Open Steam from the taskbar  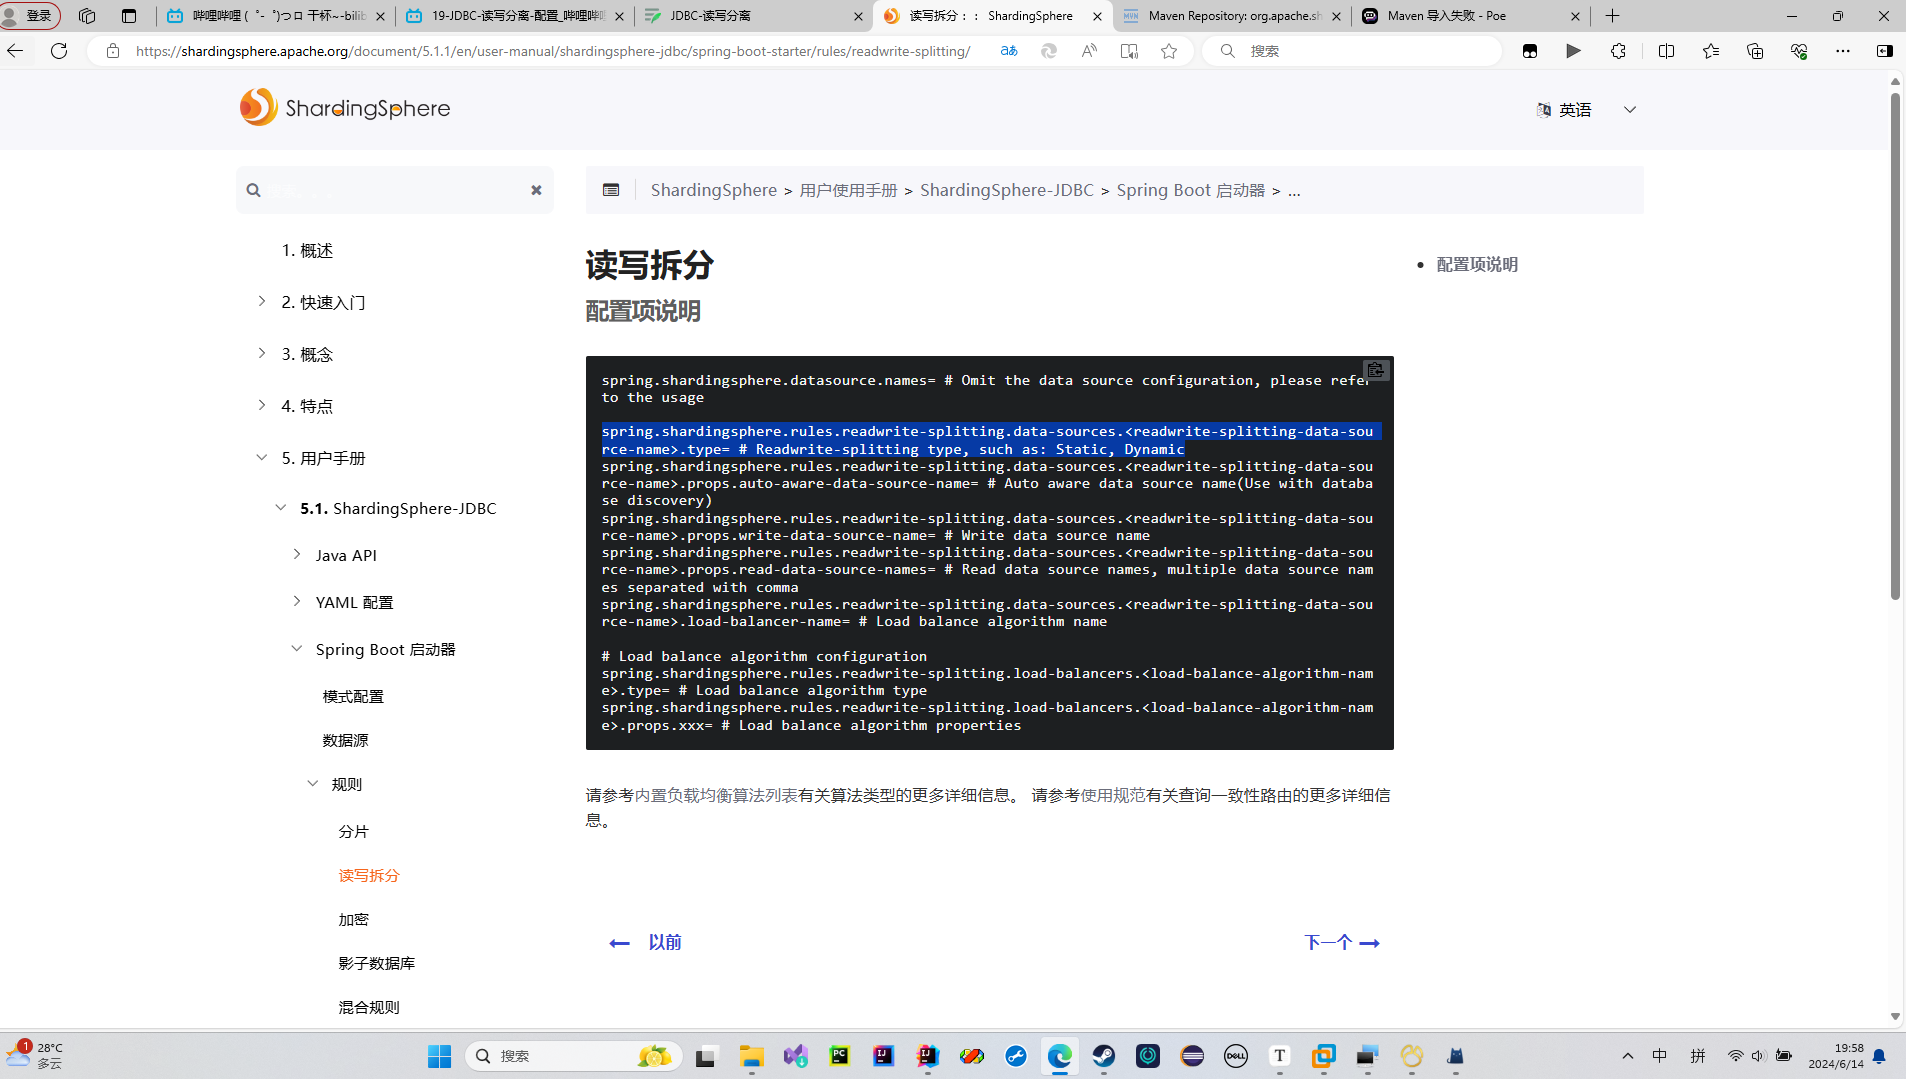coord(1103,1056)
